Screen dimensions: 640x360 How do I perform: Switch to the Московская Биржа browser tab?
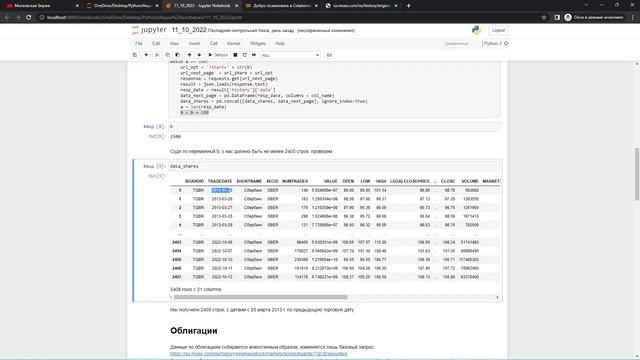[41, 6]
